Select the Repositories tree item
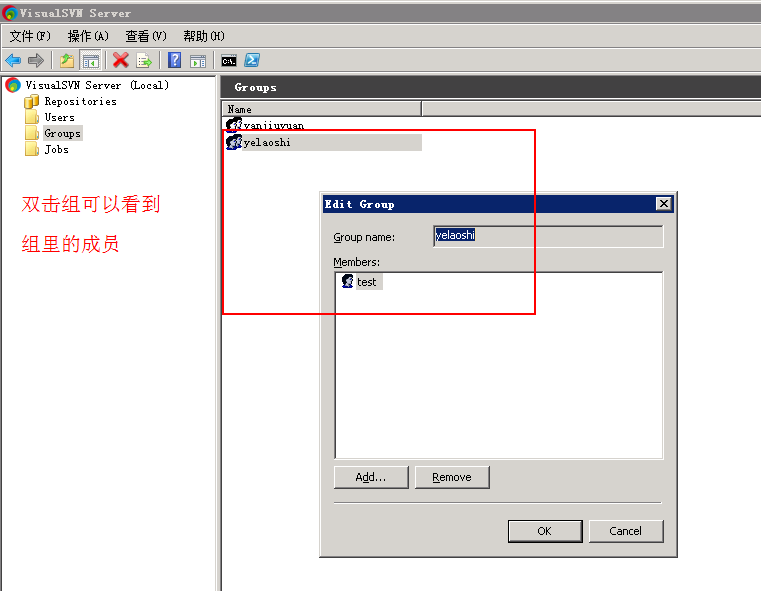 81,101
